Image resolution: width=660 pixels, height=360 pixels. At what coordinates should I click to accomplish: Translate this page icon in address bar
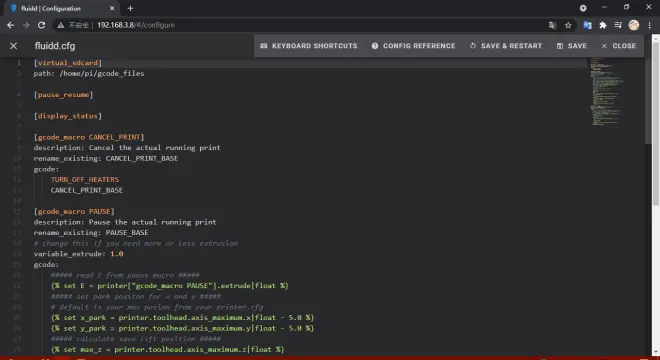tap(552, 25)
